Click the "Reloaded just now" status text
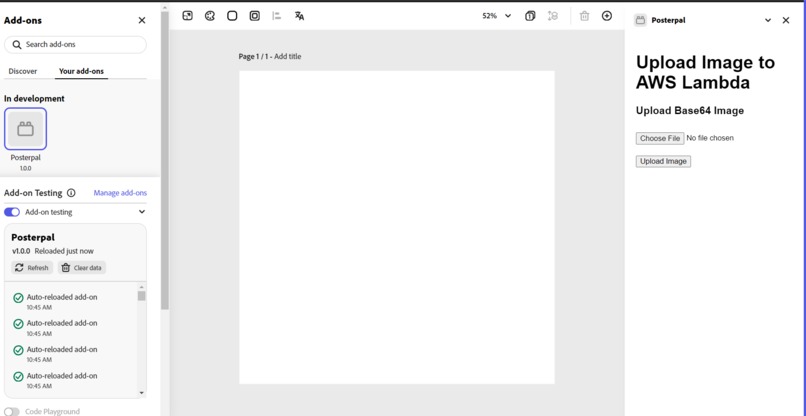 click(x=64, y=251)
